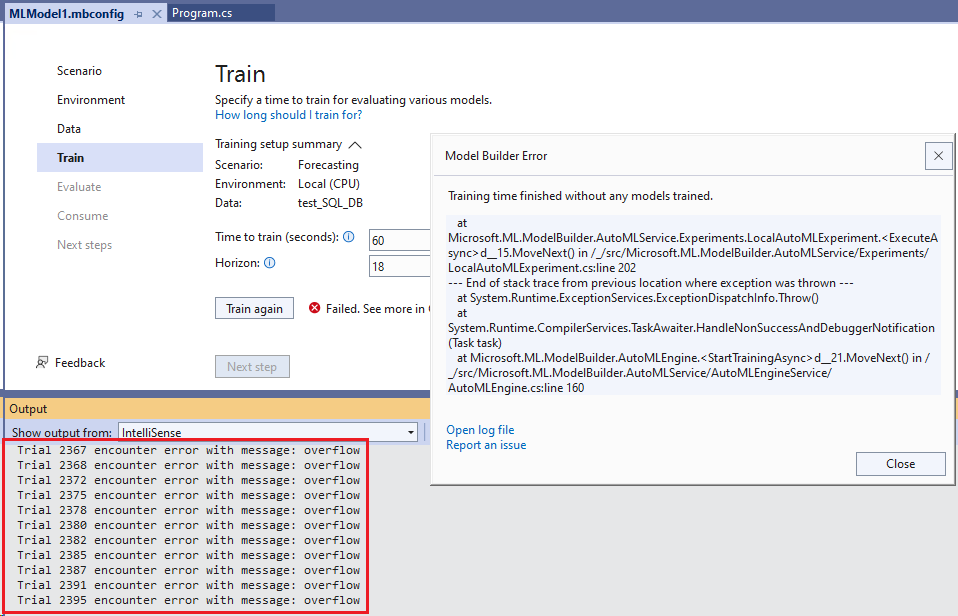958x616 pixels.
Task: Switch to the Program.cs tab
Action: pos(202,13)
